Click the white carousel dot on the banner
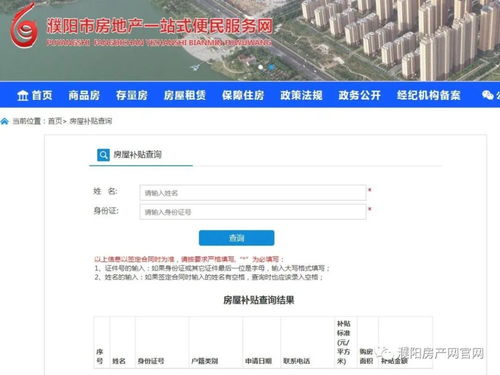 coord(261,67)
